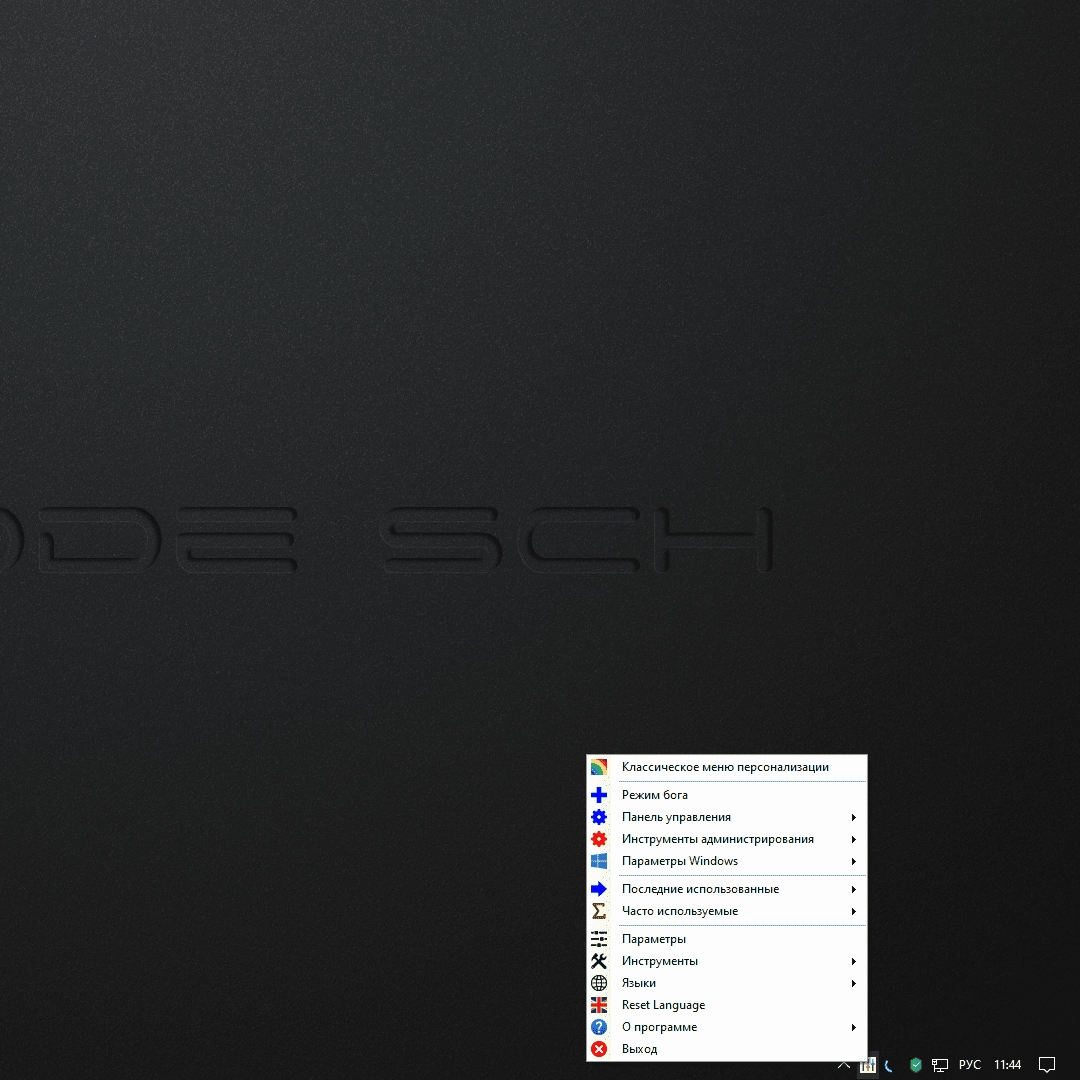Expand the Параметры Windows submenu arrow

(x=853, y=861)
